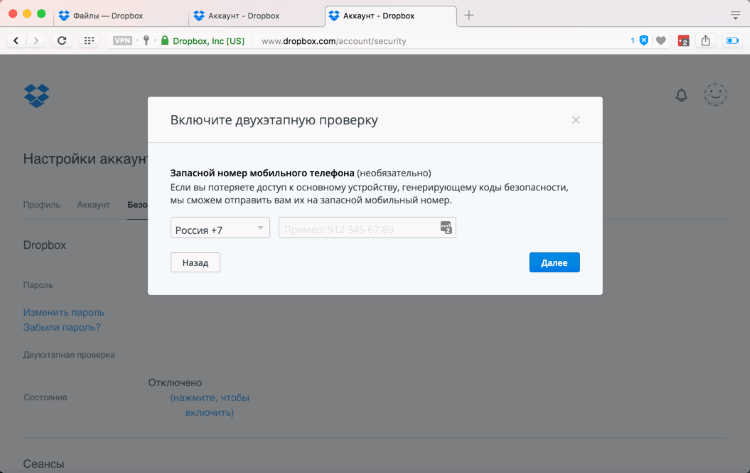The width and height of the screenshot is (750, 473).
Task: Open the Speed Dial grid view
Action: (89, 40)
